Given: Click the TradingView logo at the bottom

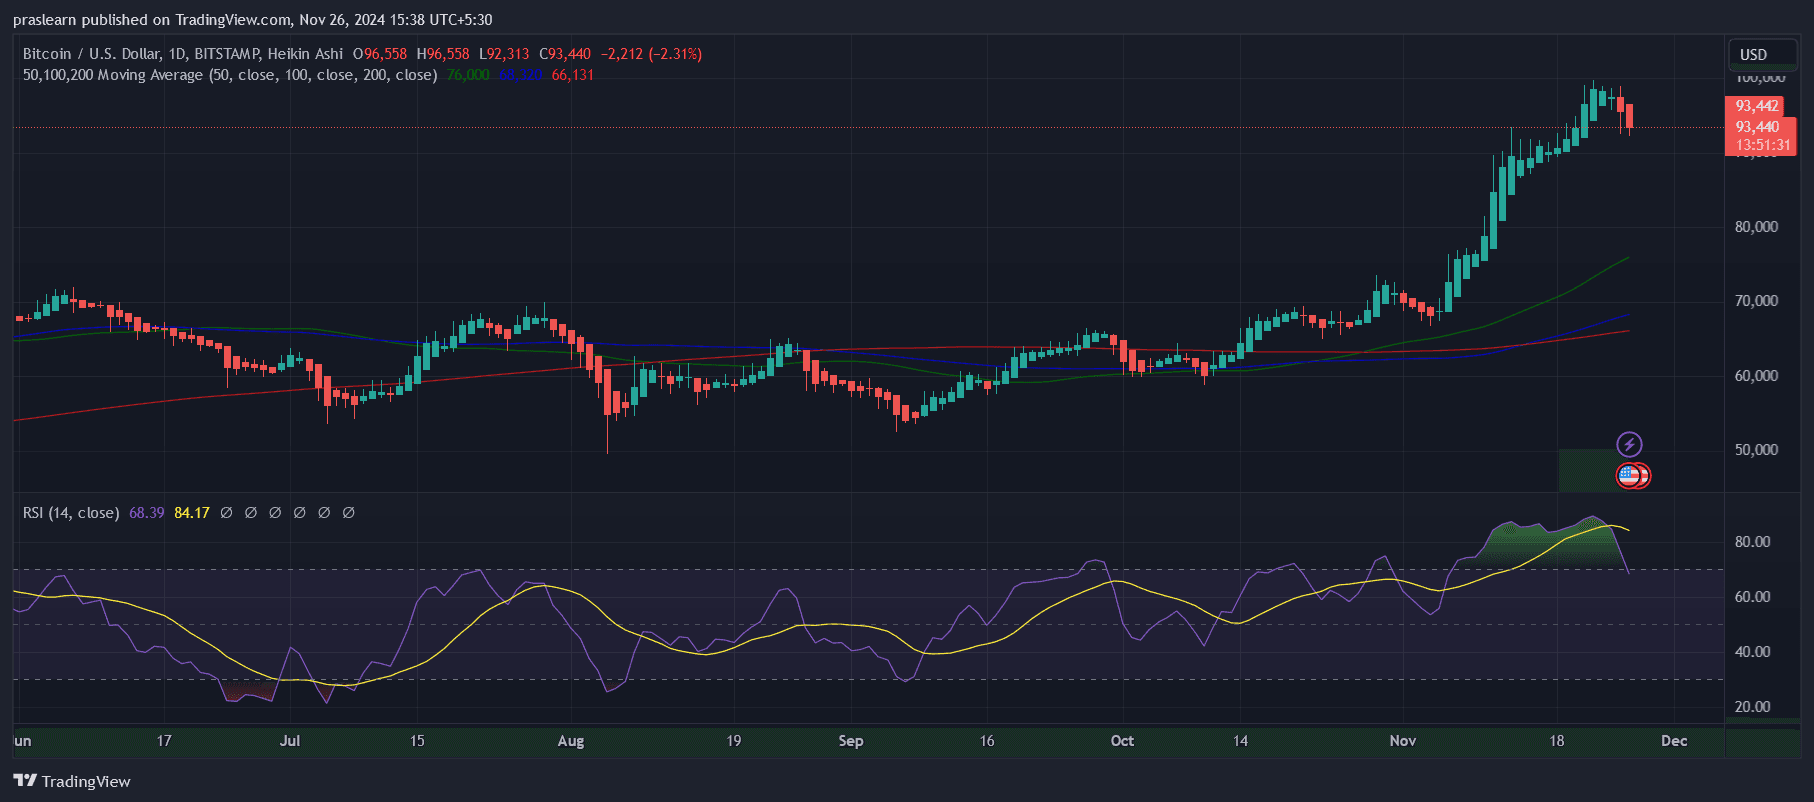Looking at the screenshot, I should 72,781.
